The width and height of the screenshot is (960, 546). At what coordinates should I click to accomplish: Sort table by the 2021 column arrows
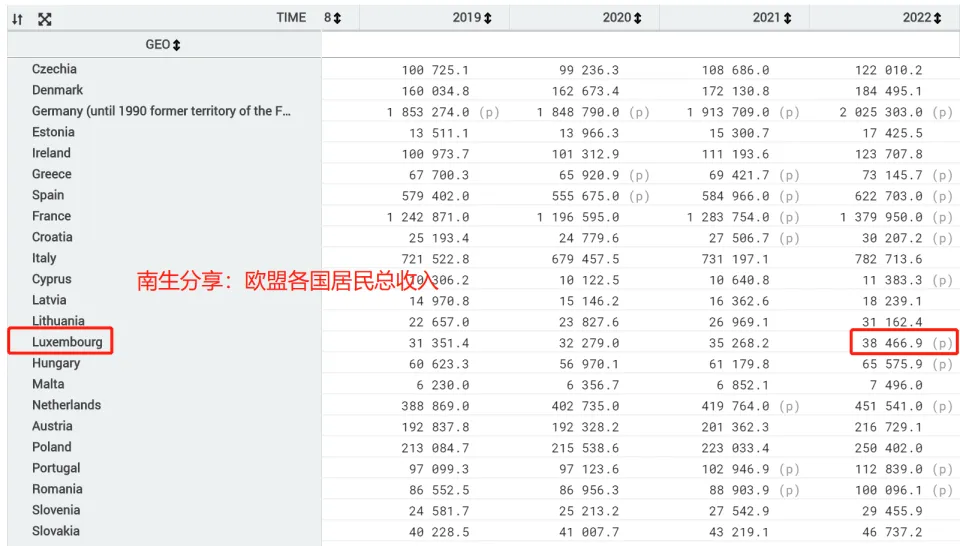point(787,19)
